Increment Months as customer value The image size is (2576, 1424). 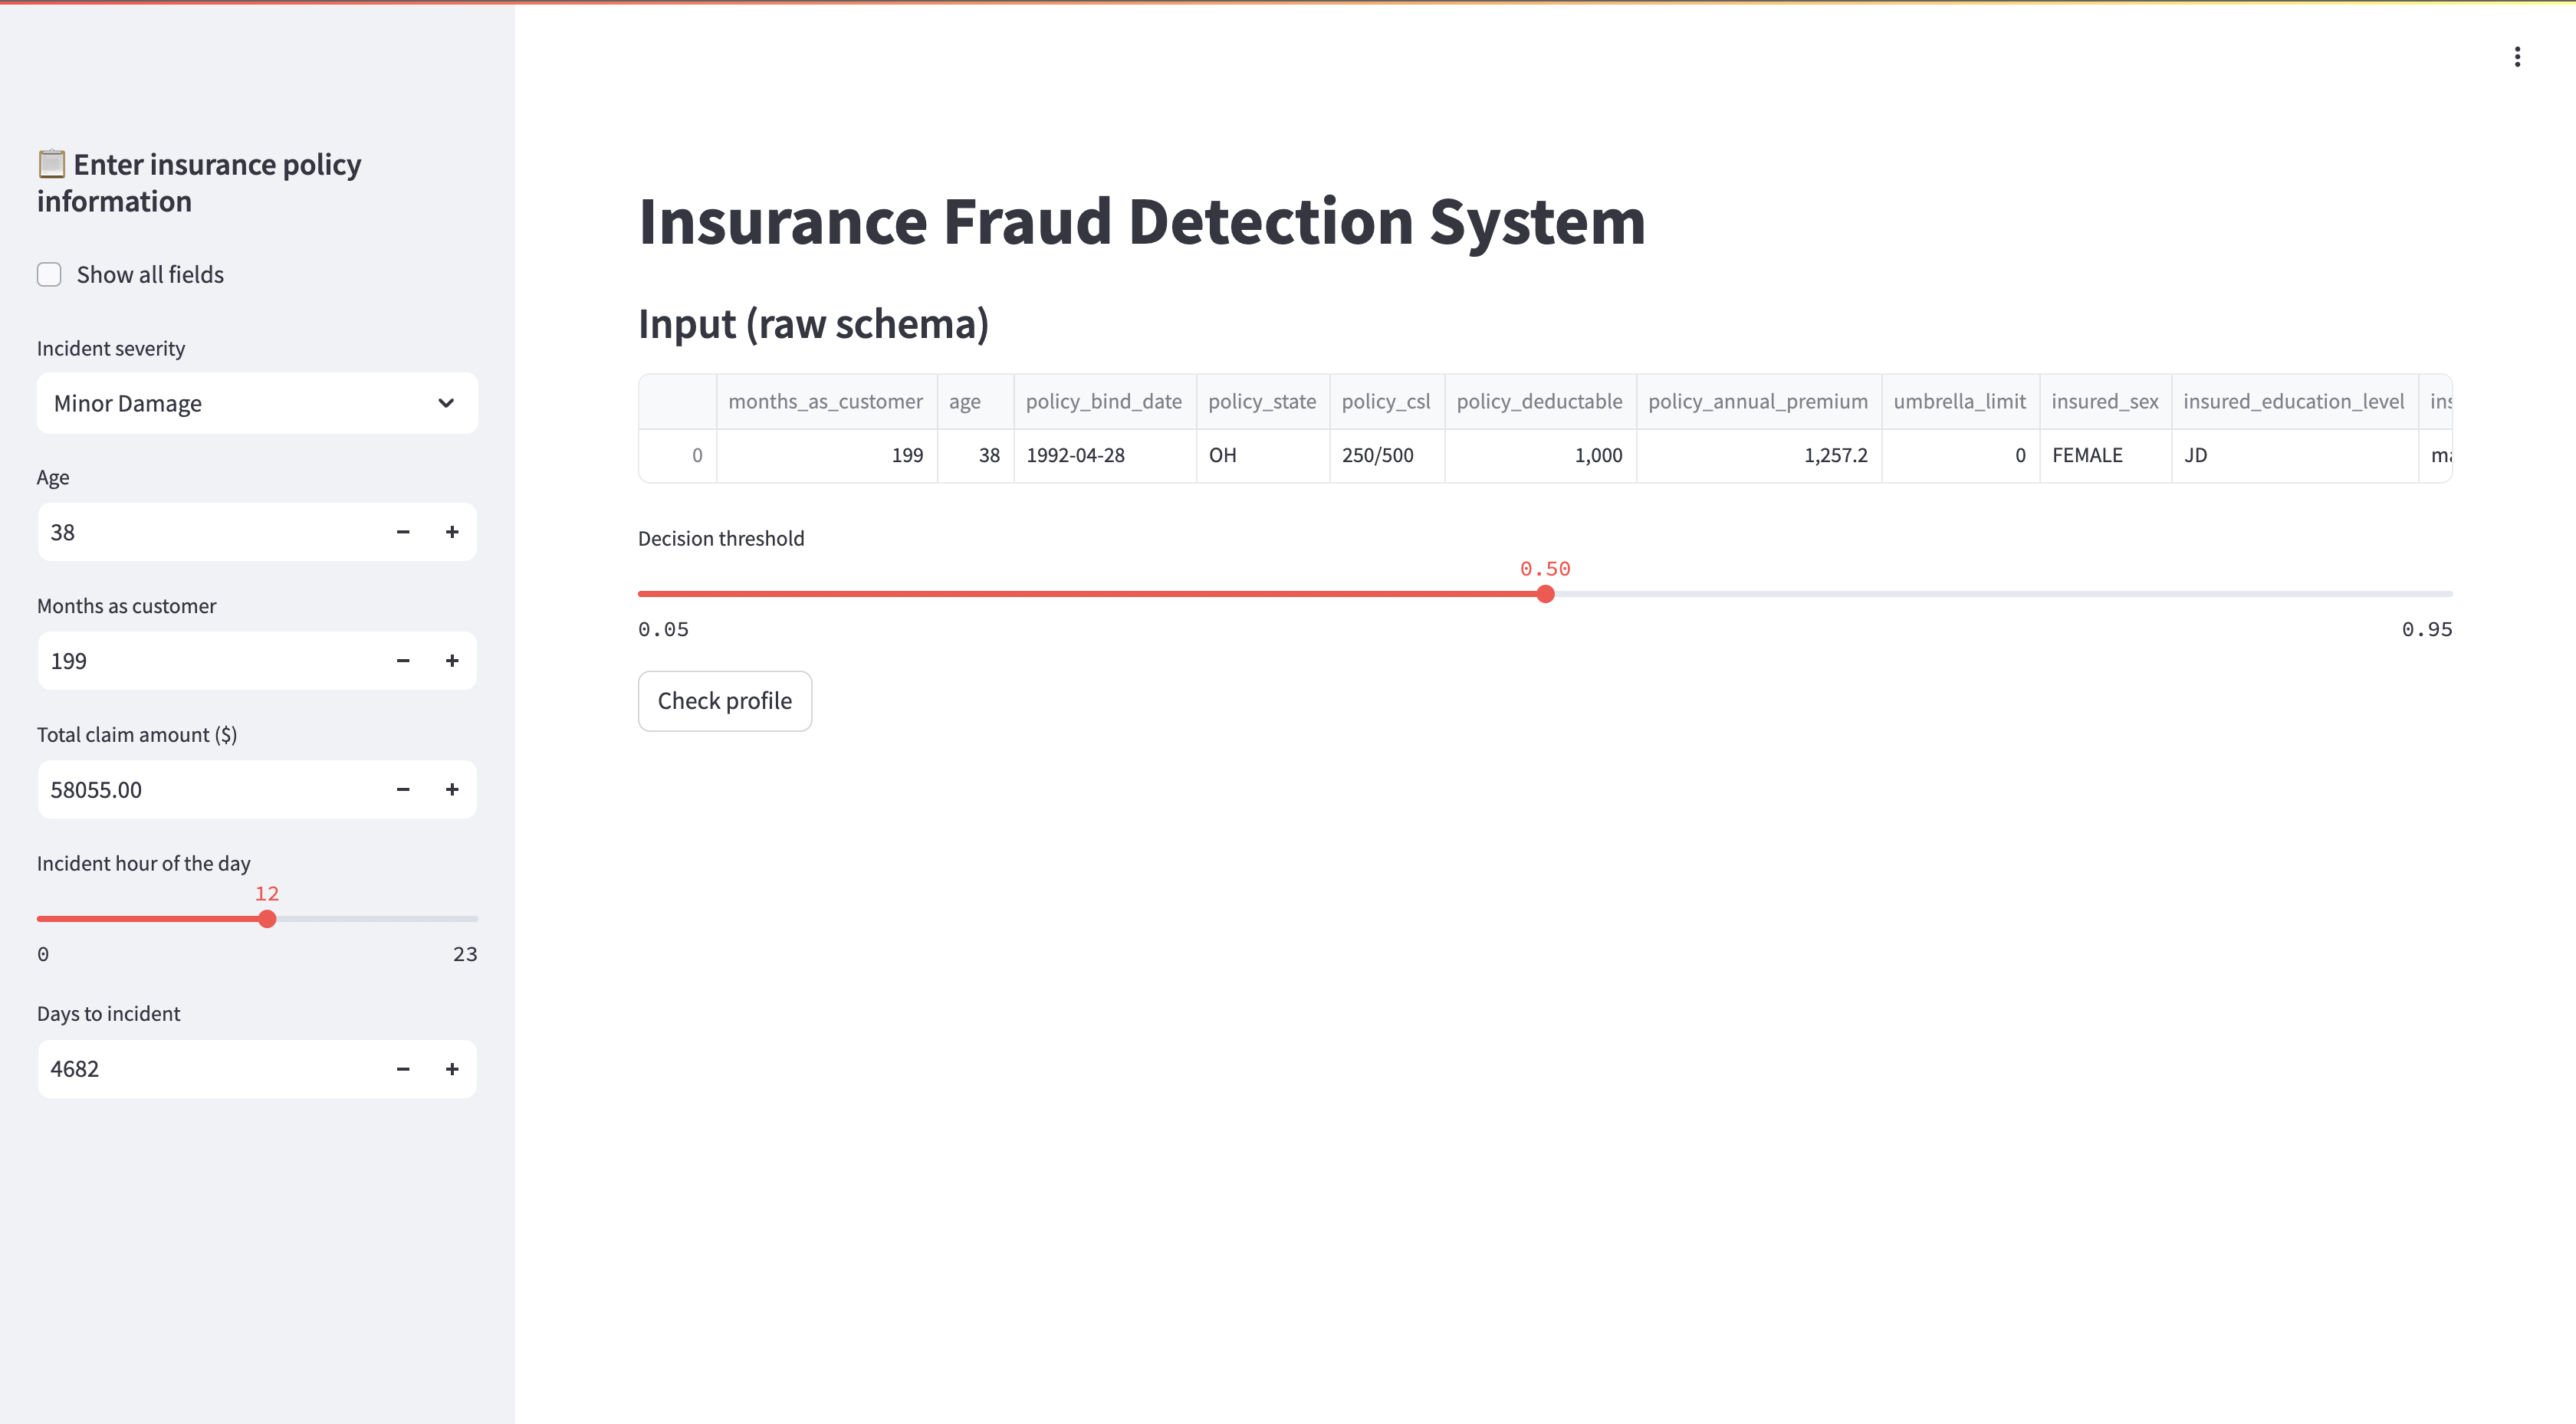[452, 660]
